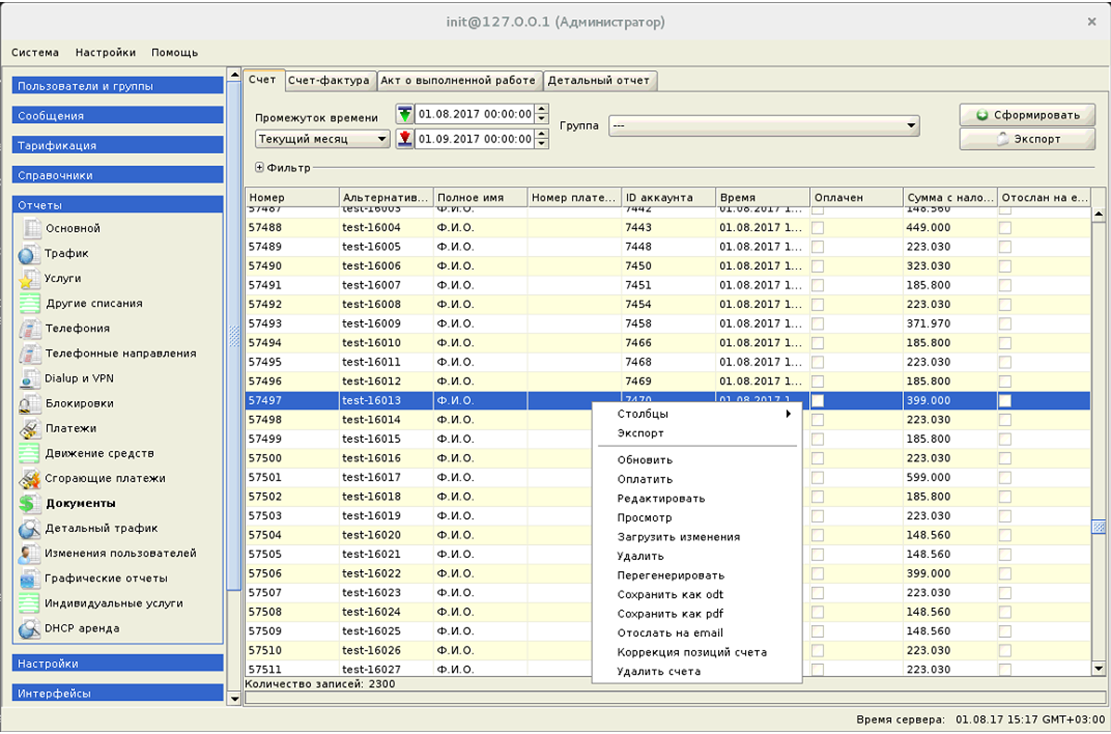Toggle Оплачен checkbox for selected row 57497
1111x734 pixels.
coord(818,400)
